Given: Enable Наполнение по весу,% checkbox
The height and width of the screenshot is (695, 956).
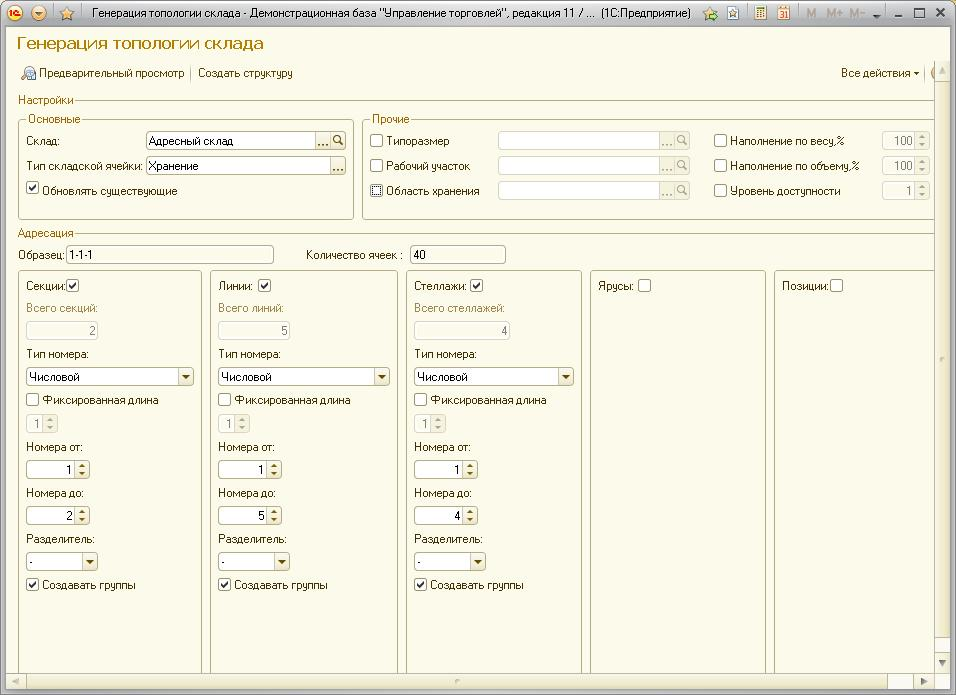Looking at the screenshot, I should [720, 141].
